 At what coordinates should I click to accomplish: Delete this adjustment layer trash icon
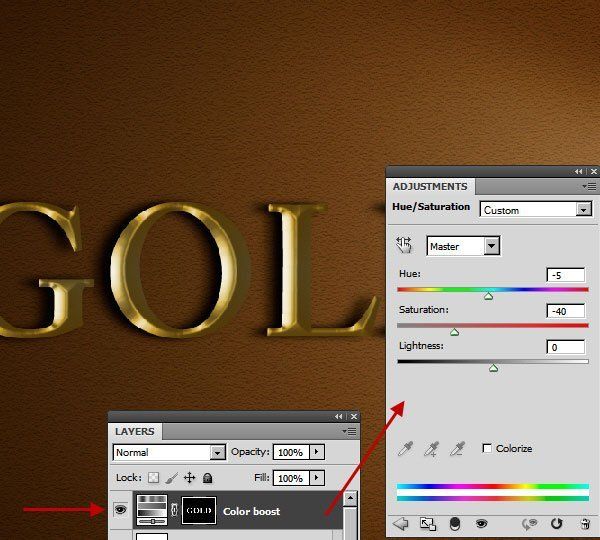click(x=585, y=524)
